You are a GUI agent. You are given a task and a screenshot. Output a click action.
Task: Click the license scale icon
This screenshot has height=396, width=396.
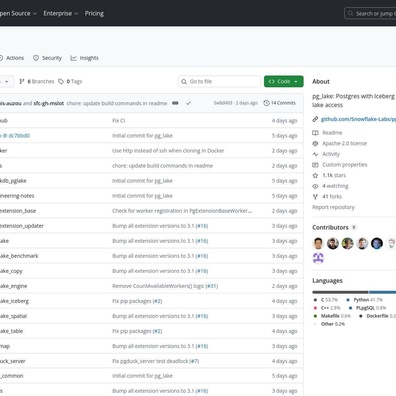315,143
